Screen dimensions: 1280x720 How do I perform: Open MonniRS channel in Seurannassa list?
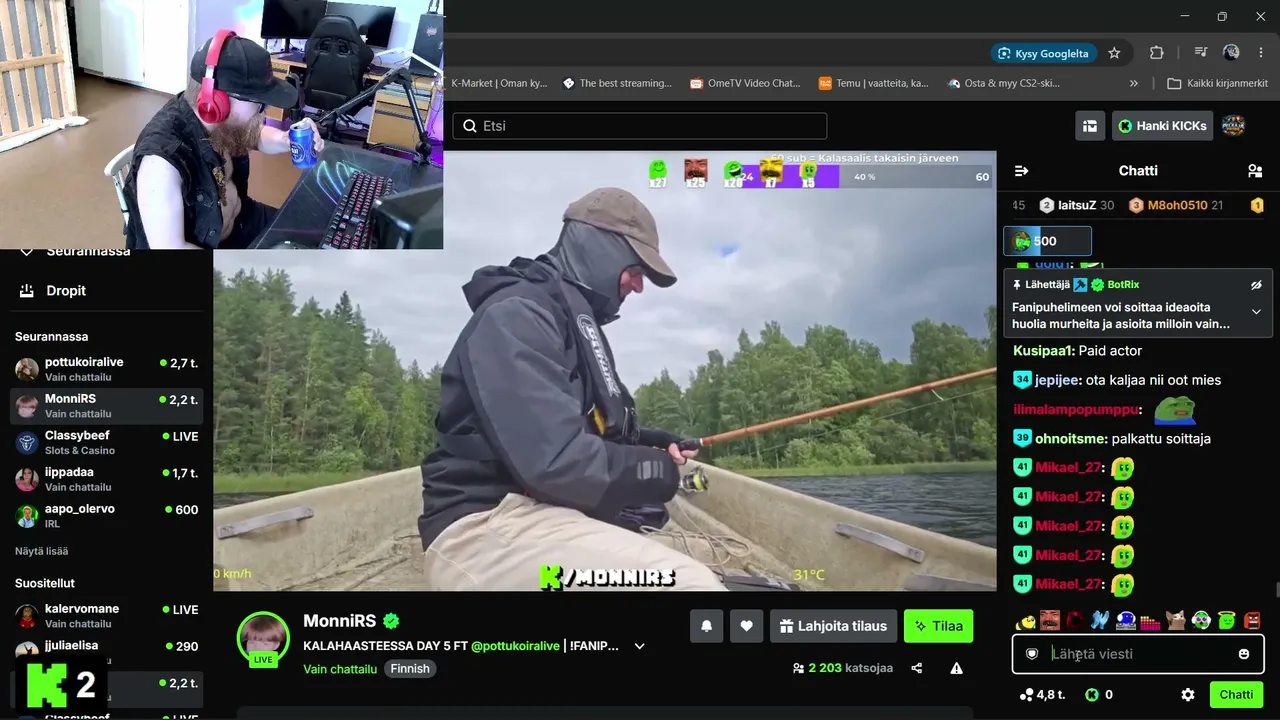pos(105,405)
